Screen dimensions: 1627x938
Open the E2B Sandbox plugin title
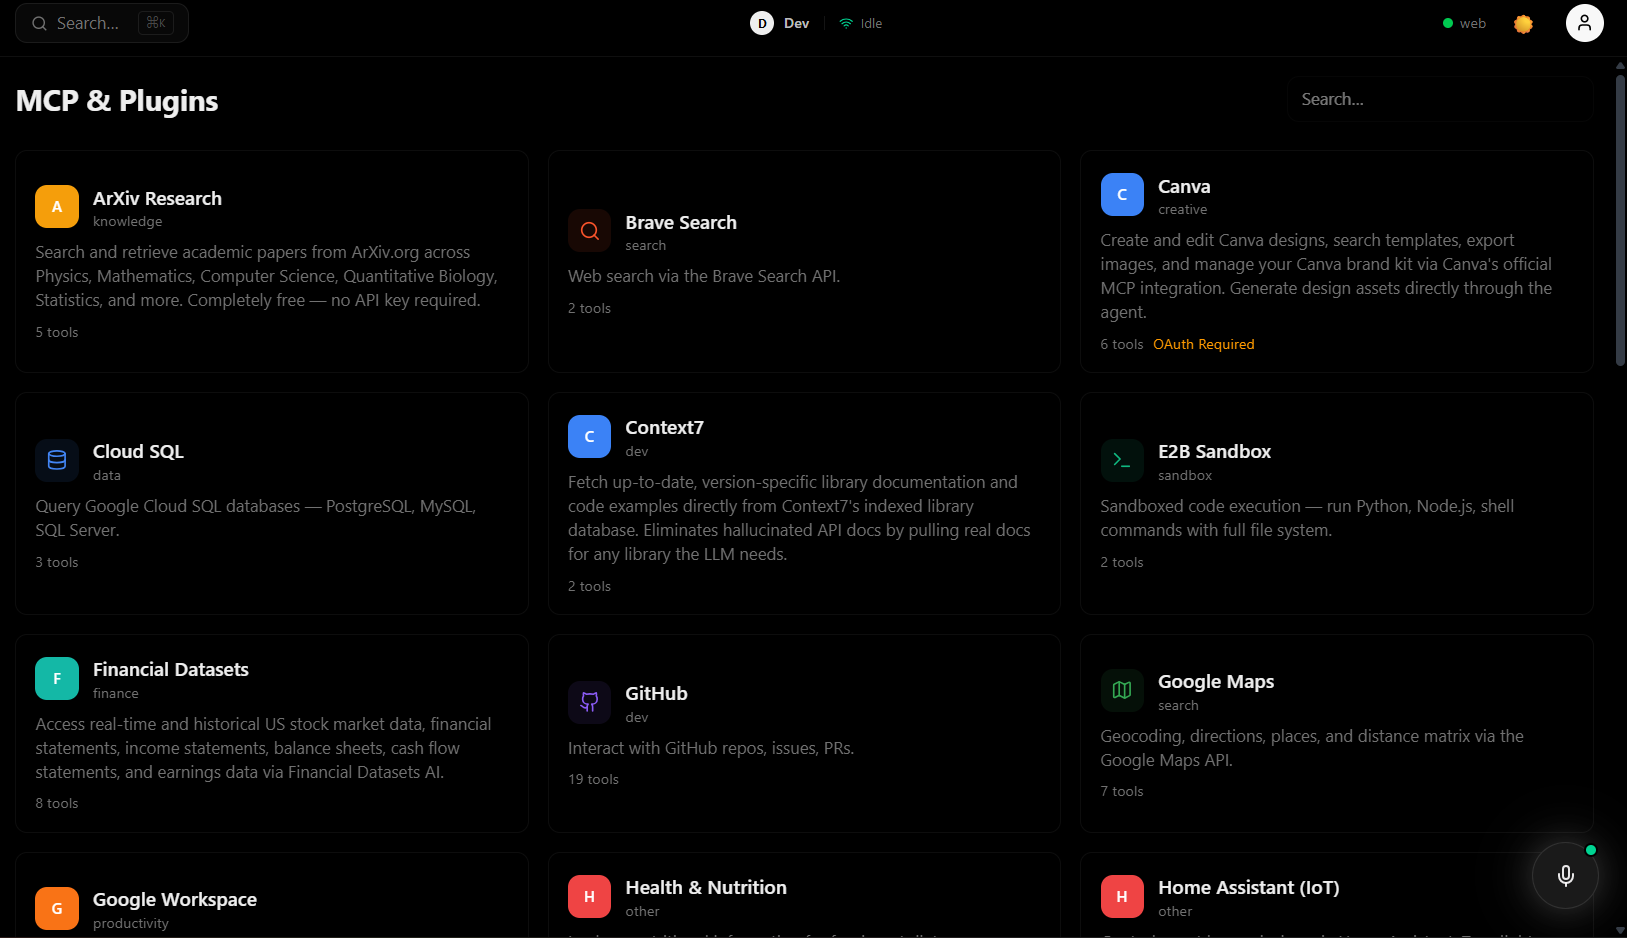coord(1214,451)
